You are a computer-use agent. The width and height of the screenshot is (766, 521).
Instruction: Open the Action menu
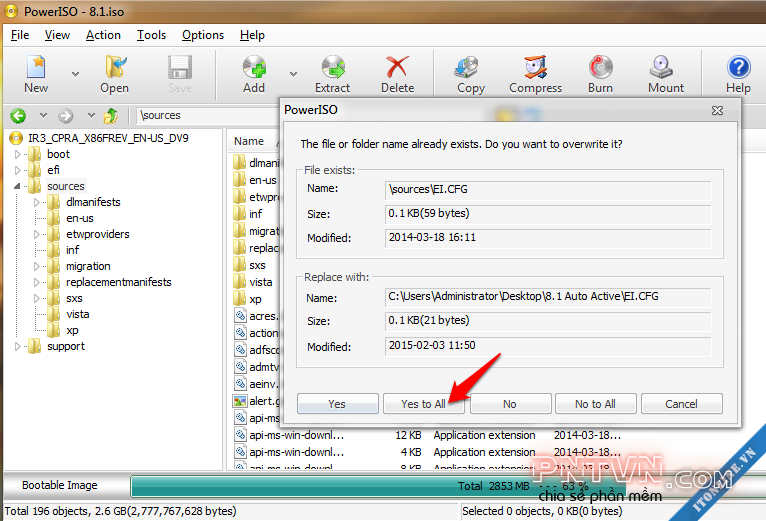tap(103, 35)
